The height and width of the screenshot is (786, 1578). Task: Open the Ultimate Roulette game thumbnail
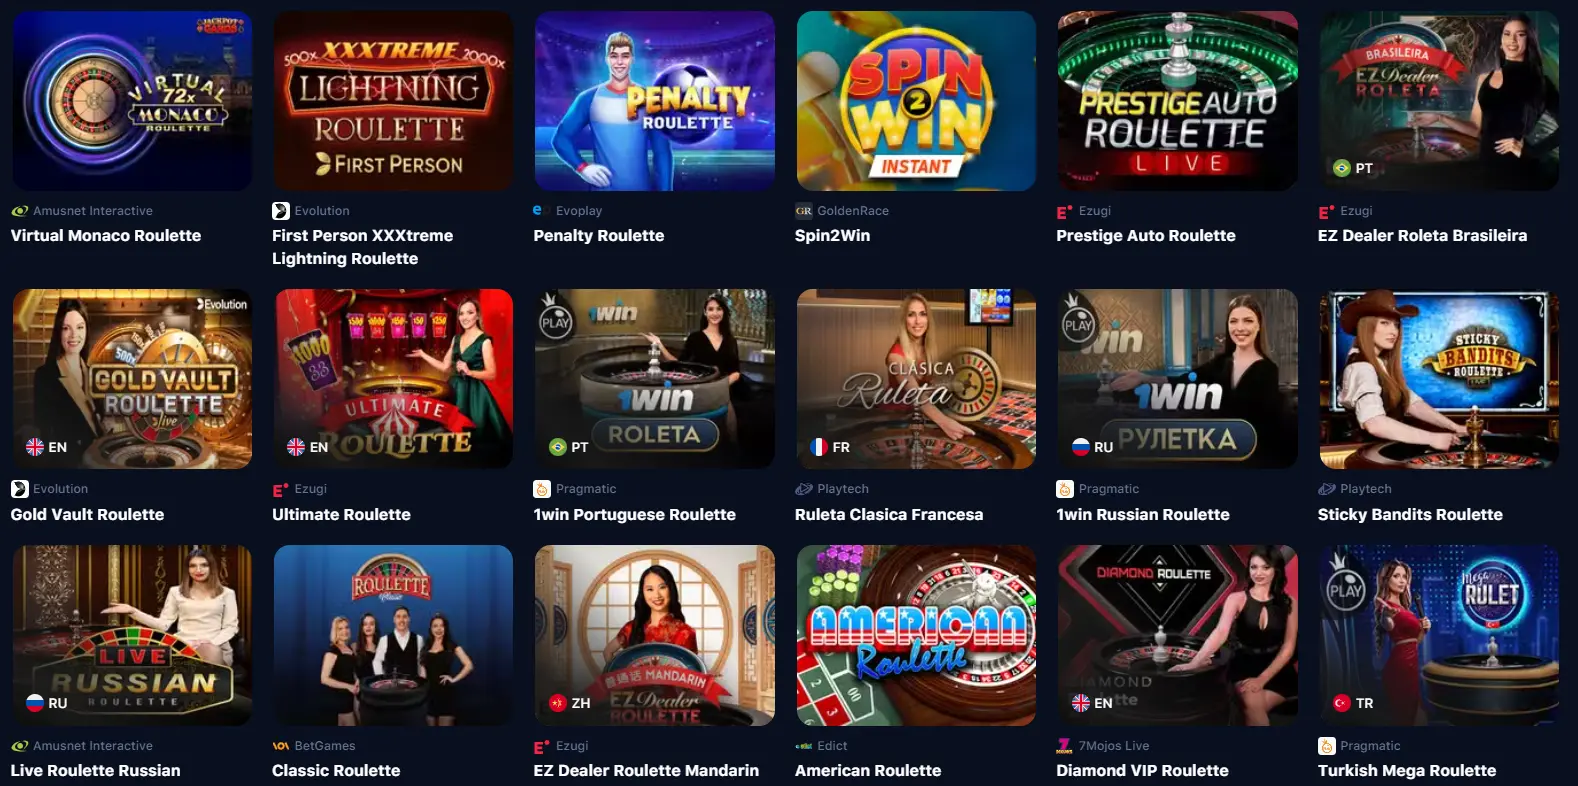pos(393,379)
